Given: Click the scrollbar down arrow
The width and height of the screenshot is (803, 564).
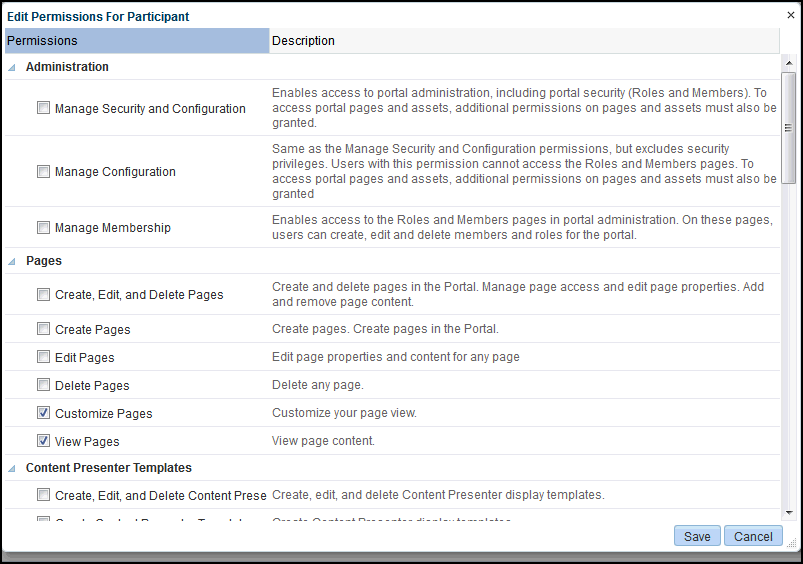Looking at the screenshot, I should 789,512.
